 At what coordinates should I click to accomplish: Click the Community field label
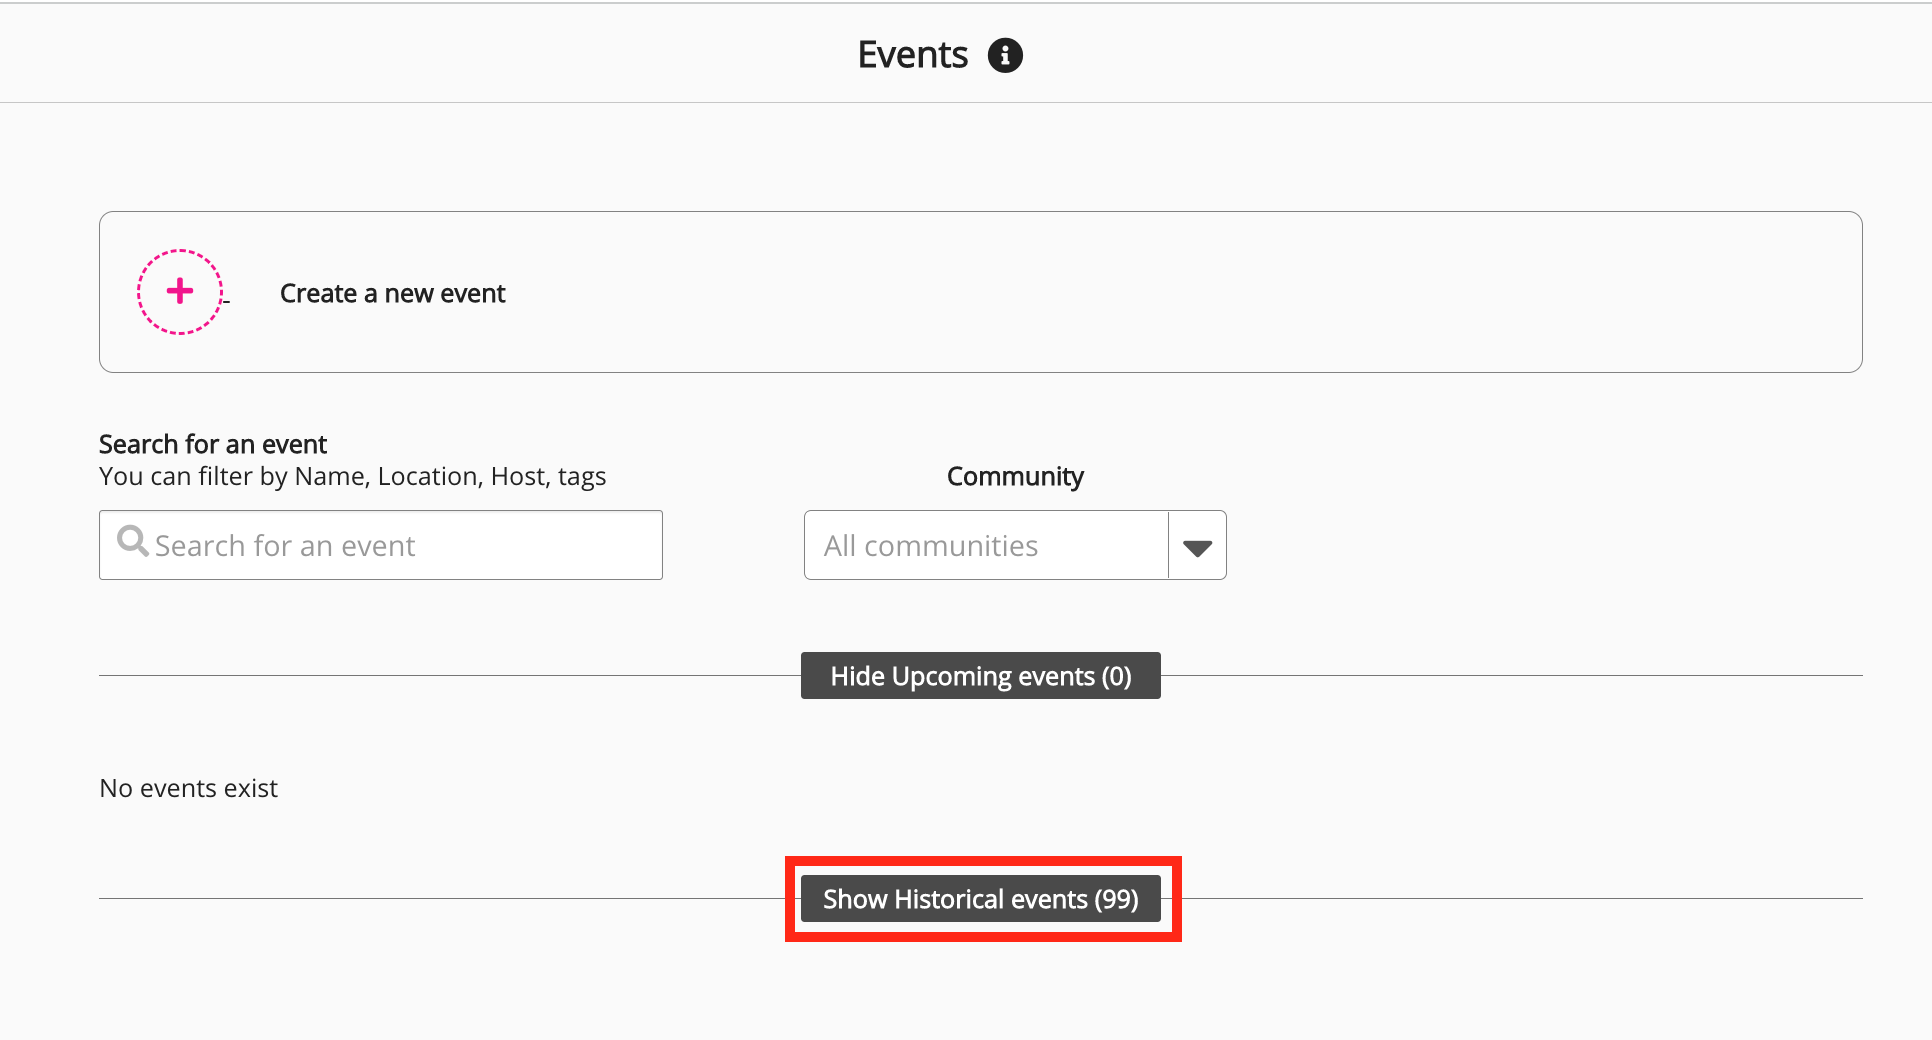[x=1014, y=477]
